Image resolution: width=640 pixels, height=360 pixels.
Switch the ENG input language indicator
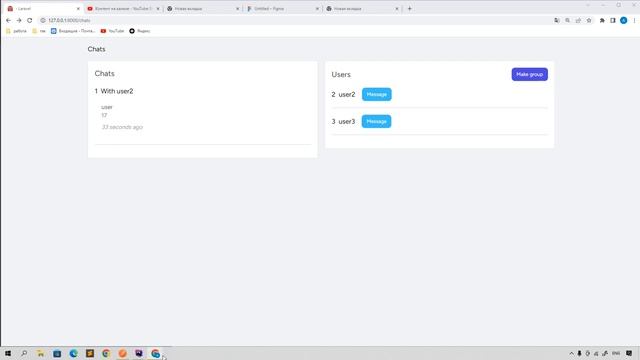pos(616,353)
